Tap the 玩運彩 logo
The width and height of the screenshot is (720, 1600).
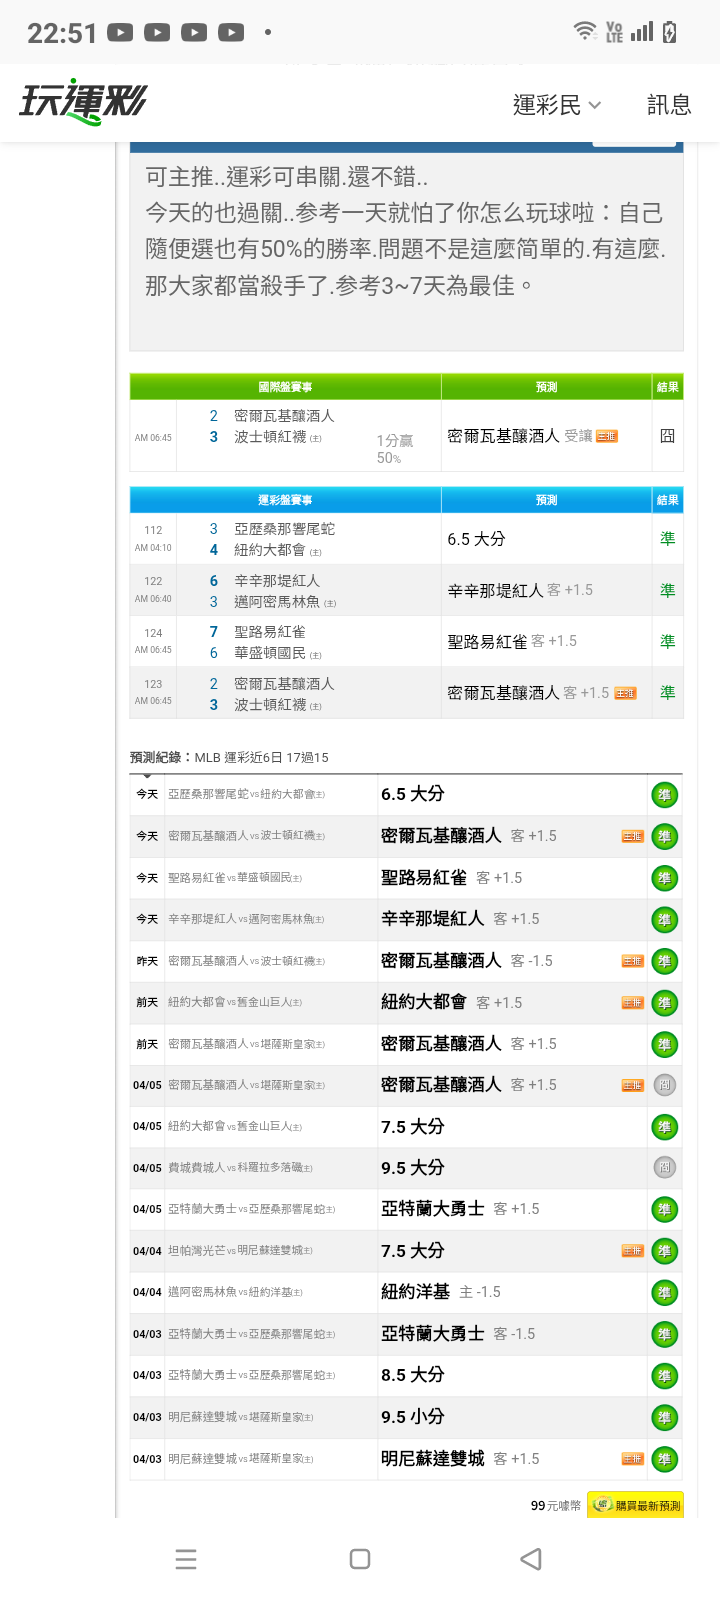[83, 102]
